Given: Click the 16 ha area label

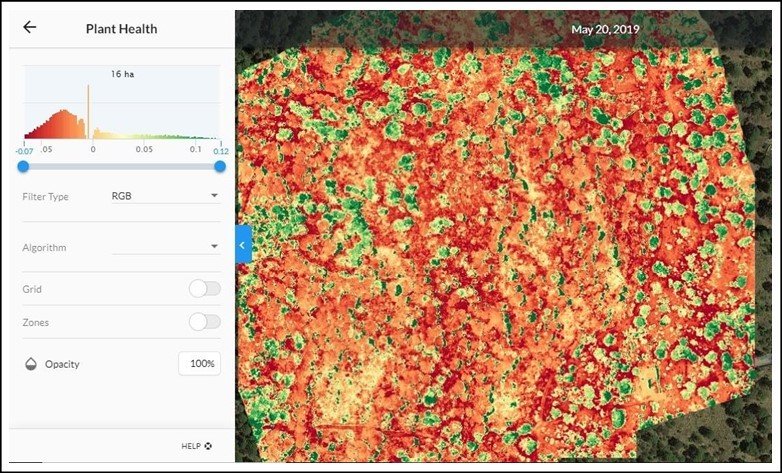Looking at the screenshot, I should pos(122,73).
